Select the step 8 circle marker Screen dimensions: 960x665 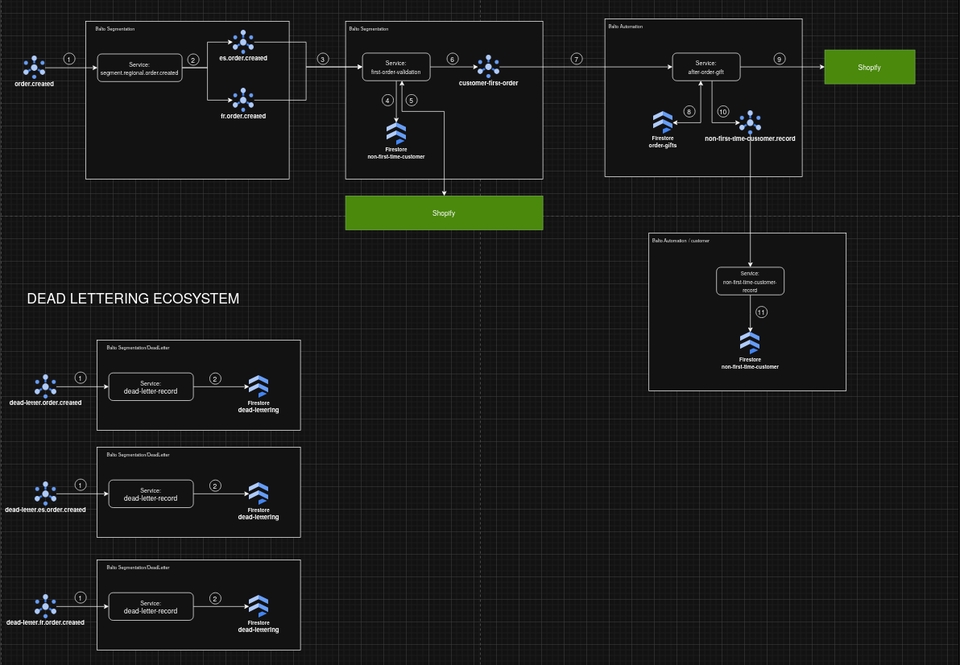point(689,111)
